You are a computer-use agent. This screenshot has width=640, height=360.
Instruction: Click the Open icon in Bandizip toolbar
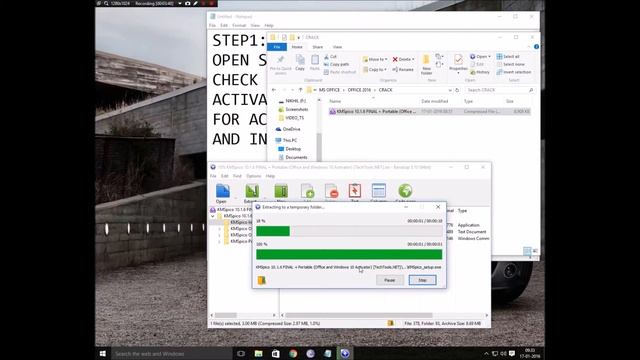[222, 191]
